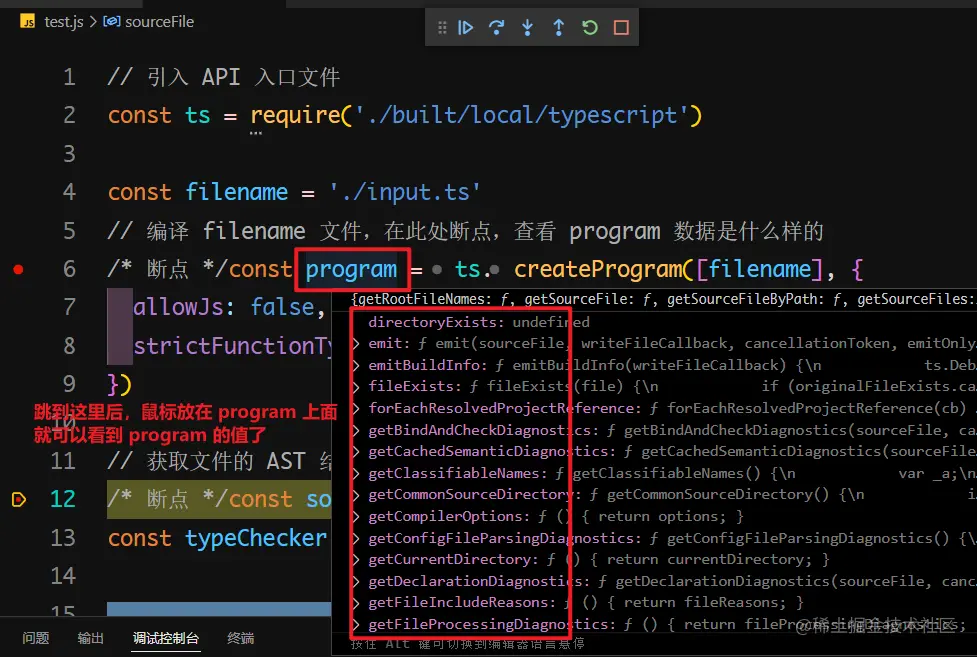The width and height of the screenshot is (977, 657).
Task: Switch to the 输出 tab
Action: tap(90, 638)
